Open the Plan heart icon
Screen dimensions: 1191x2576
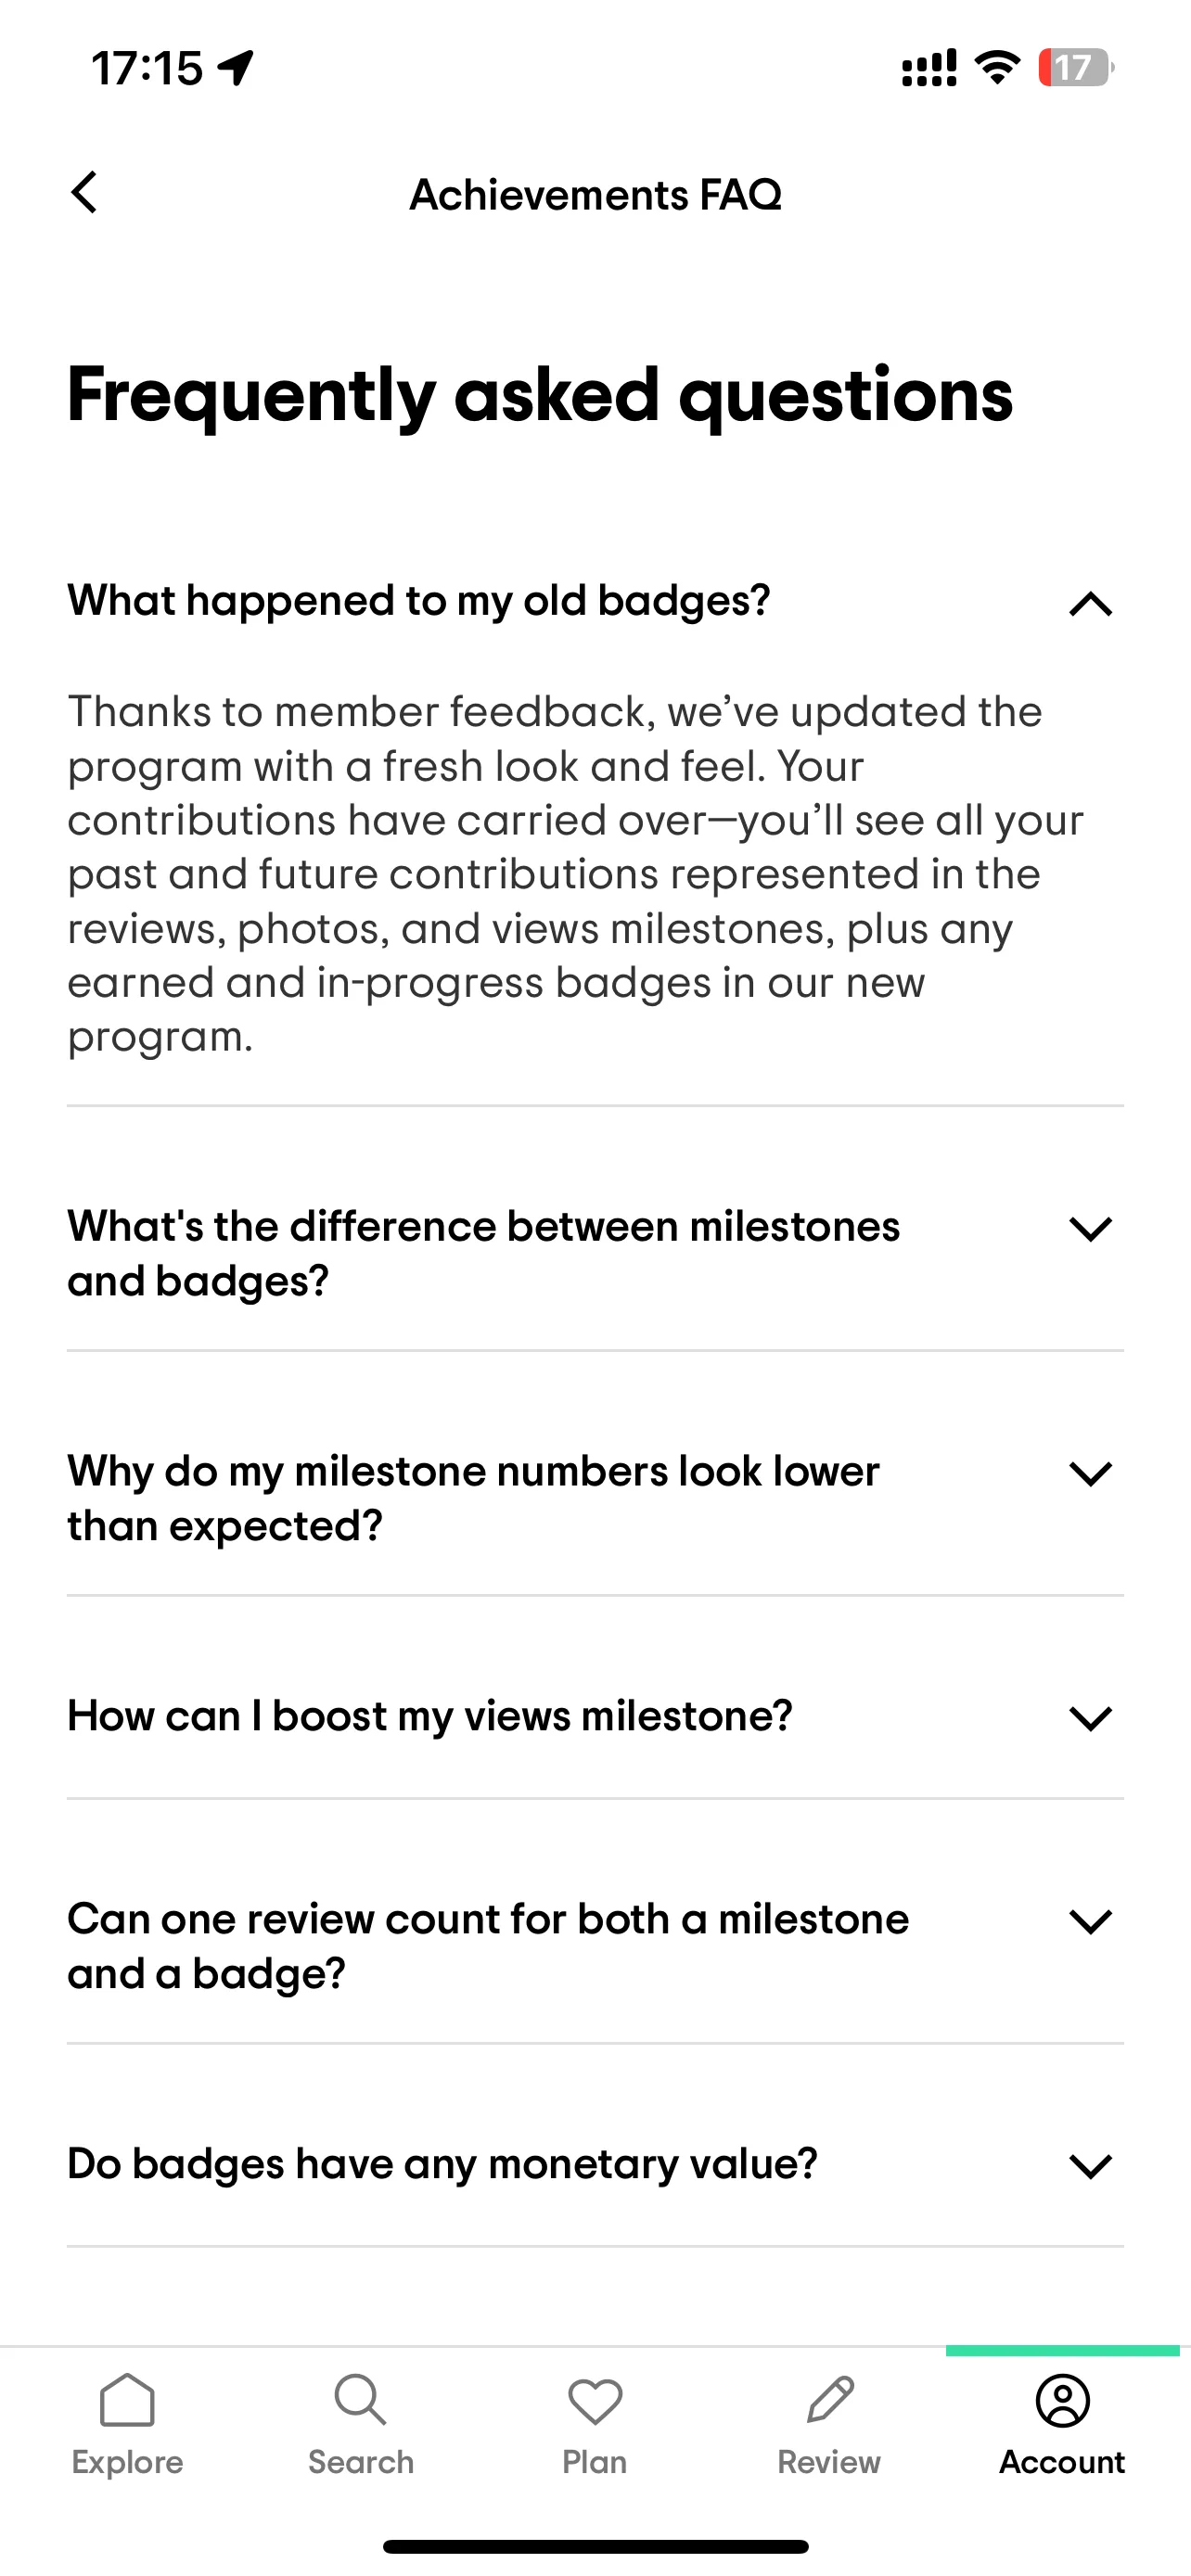click(595, 2401)
